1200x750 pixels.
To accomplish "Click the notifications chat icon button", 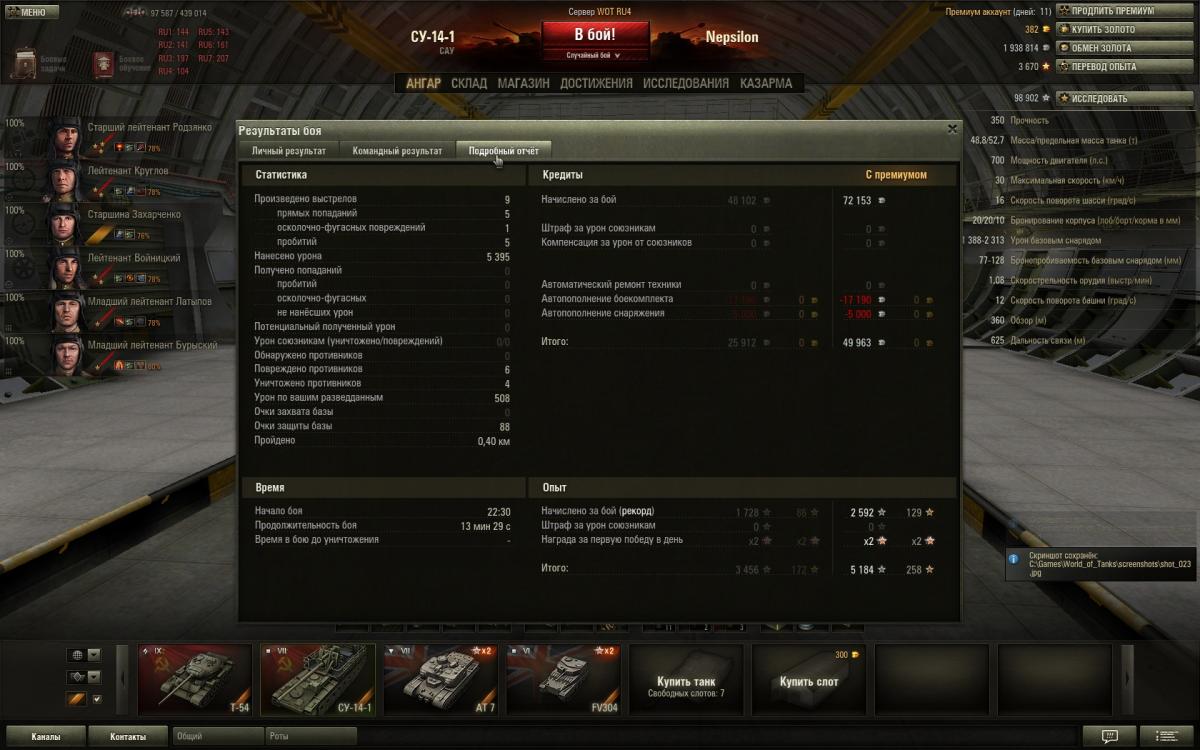I will 1109,736.
